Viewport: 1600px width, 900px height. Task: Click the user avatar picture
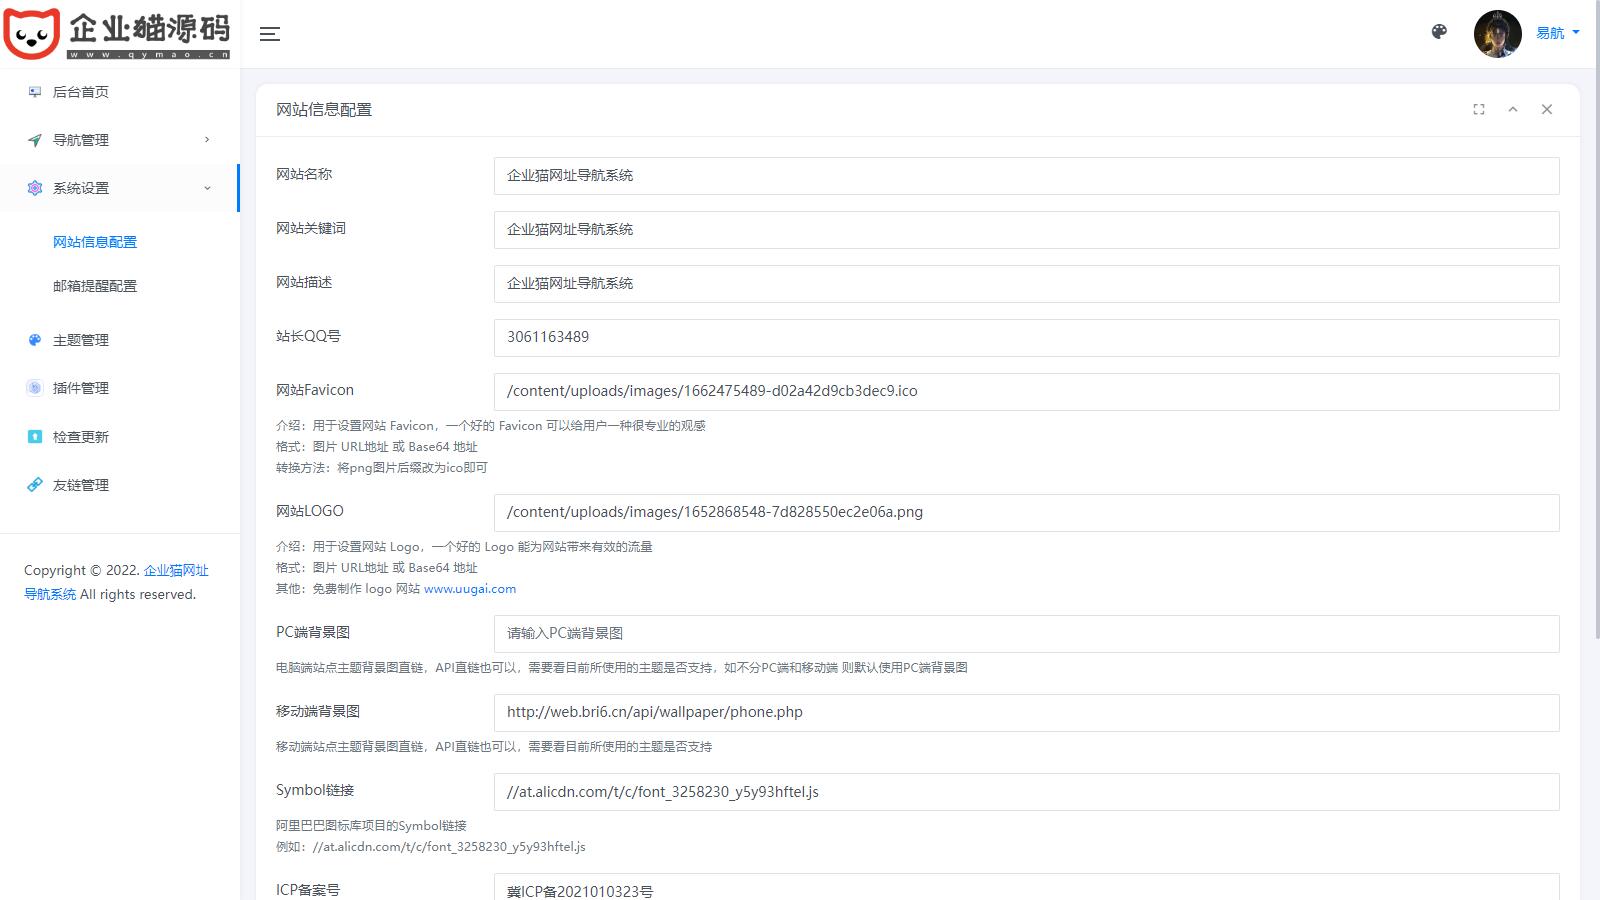coord(1497,34)
